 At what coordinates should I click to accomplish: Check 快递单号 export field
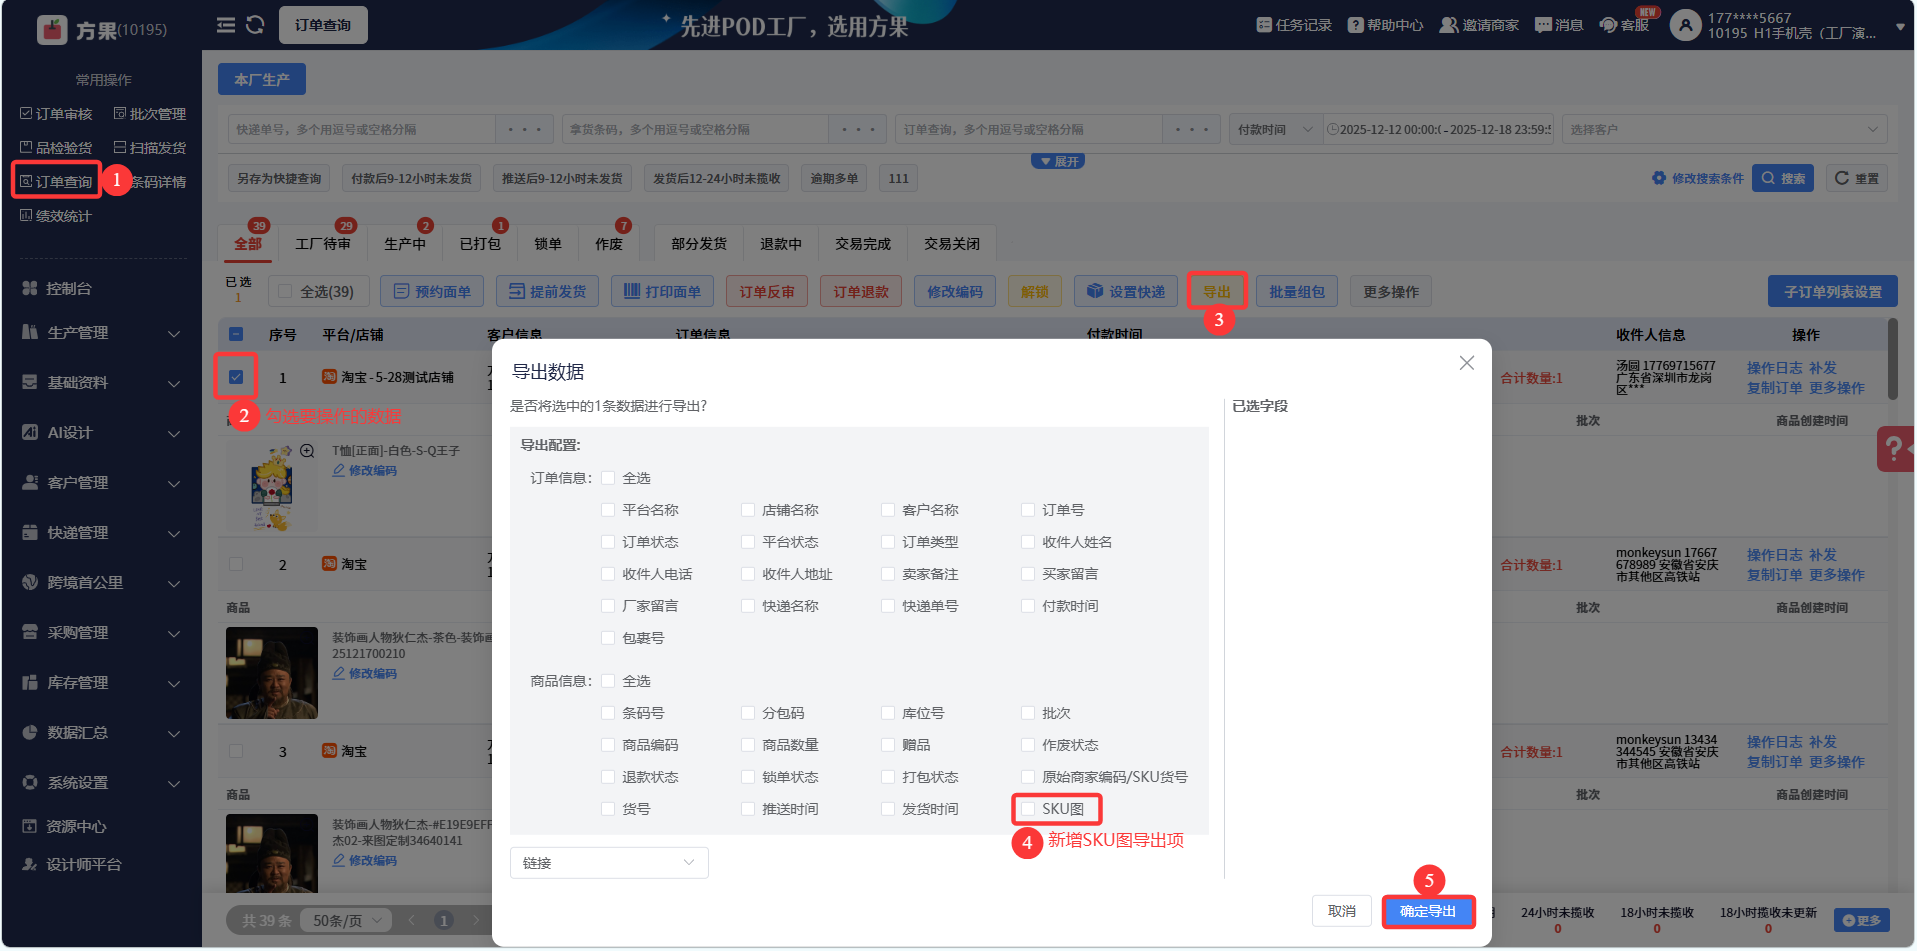(x=888, y=606)
